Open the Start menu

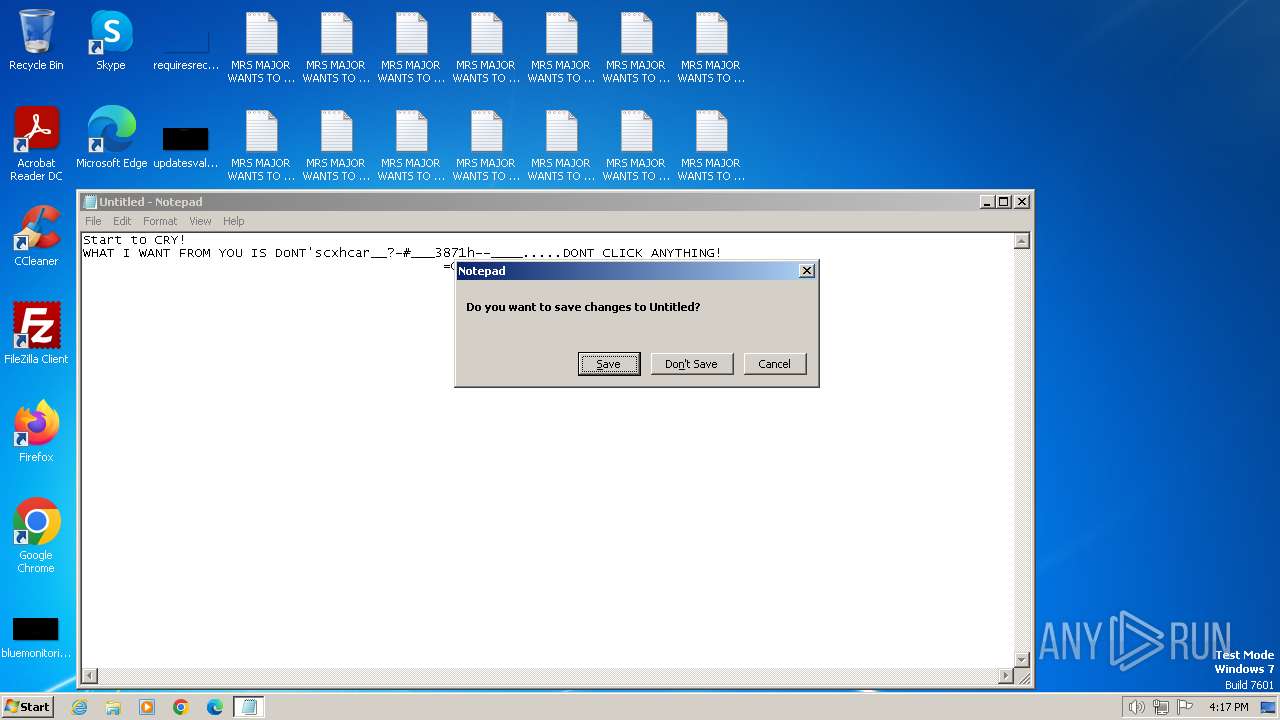[x=28, y=707]
